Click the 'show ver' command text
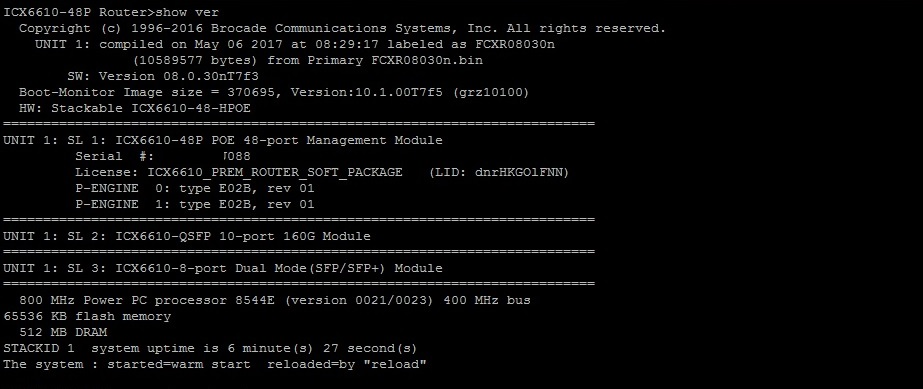Viewport: 923px width, 389px height. coord(188,12)
